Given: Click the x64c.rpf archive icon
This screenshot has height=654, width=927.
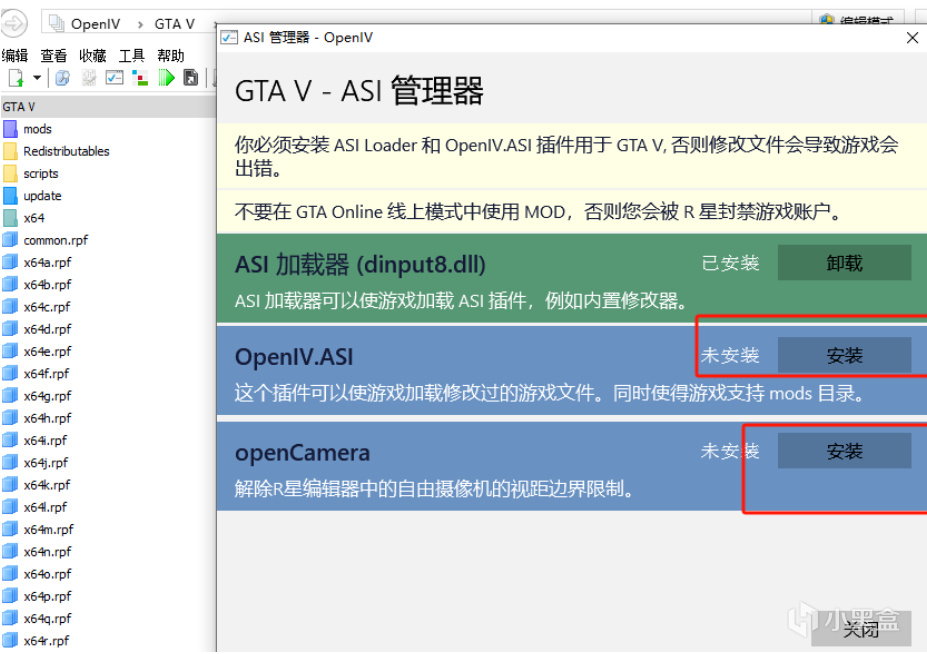Looking at the screenshot, I should tap(10, 307).
